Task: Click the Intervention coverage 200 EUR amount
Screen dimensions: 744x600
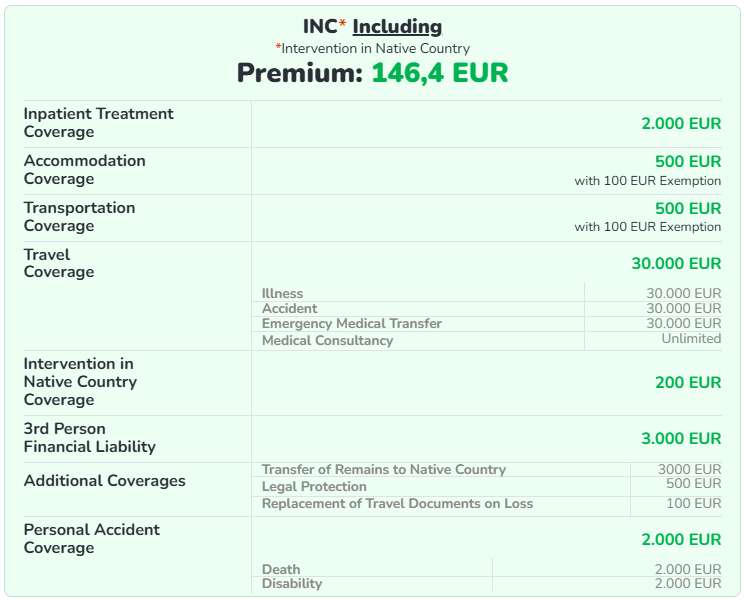Action: click(688, 382)
